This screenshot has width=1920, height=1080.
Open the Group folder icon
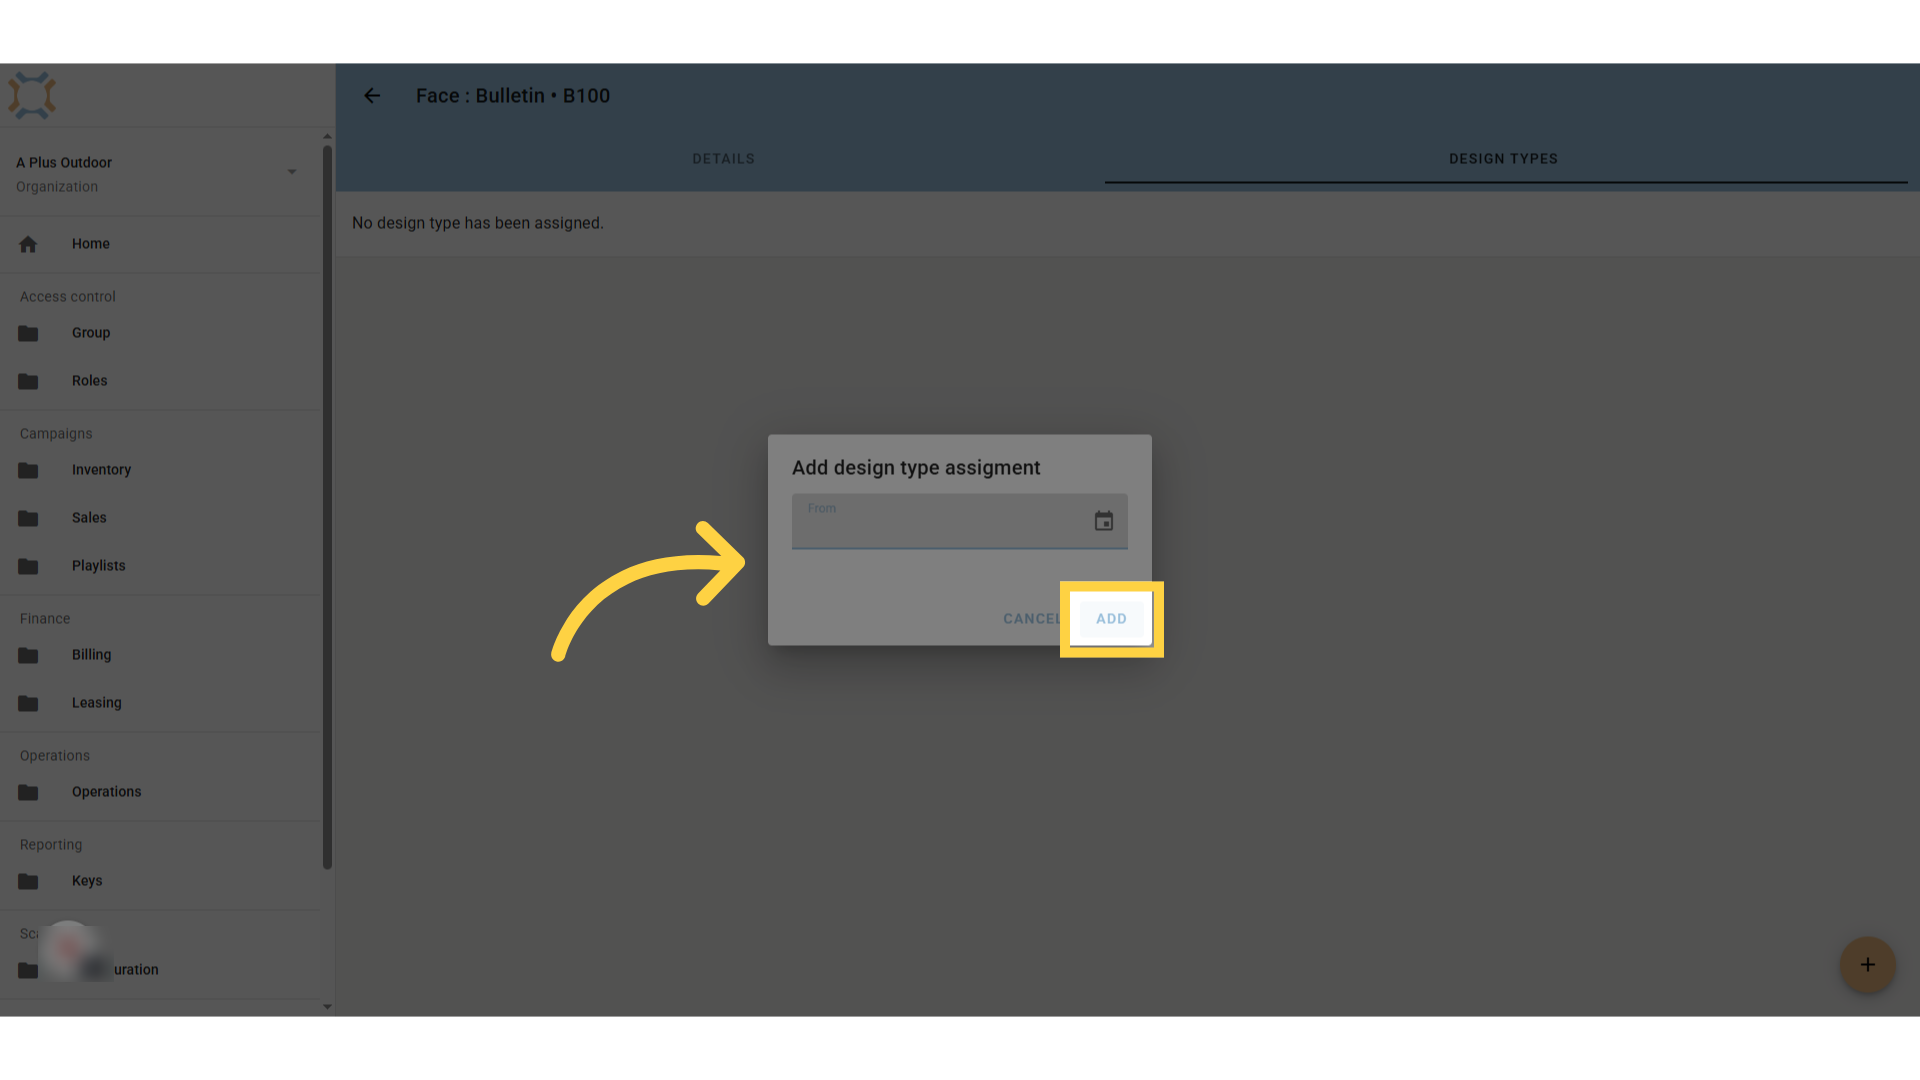(28, 333)
